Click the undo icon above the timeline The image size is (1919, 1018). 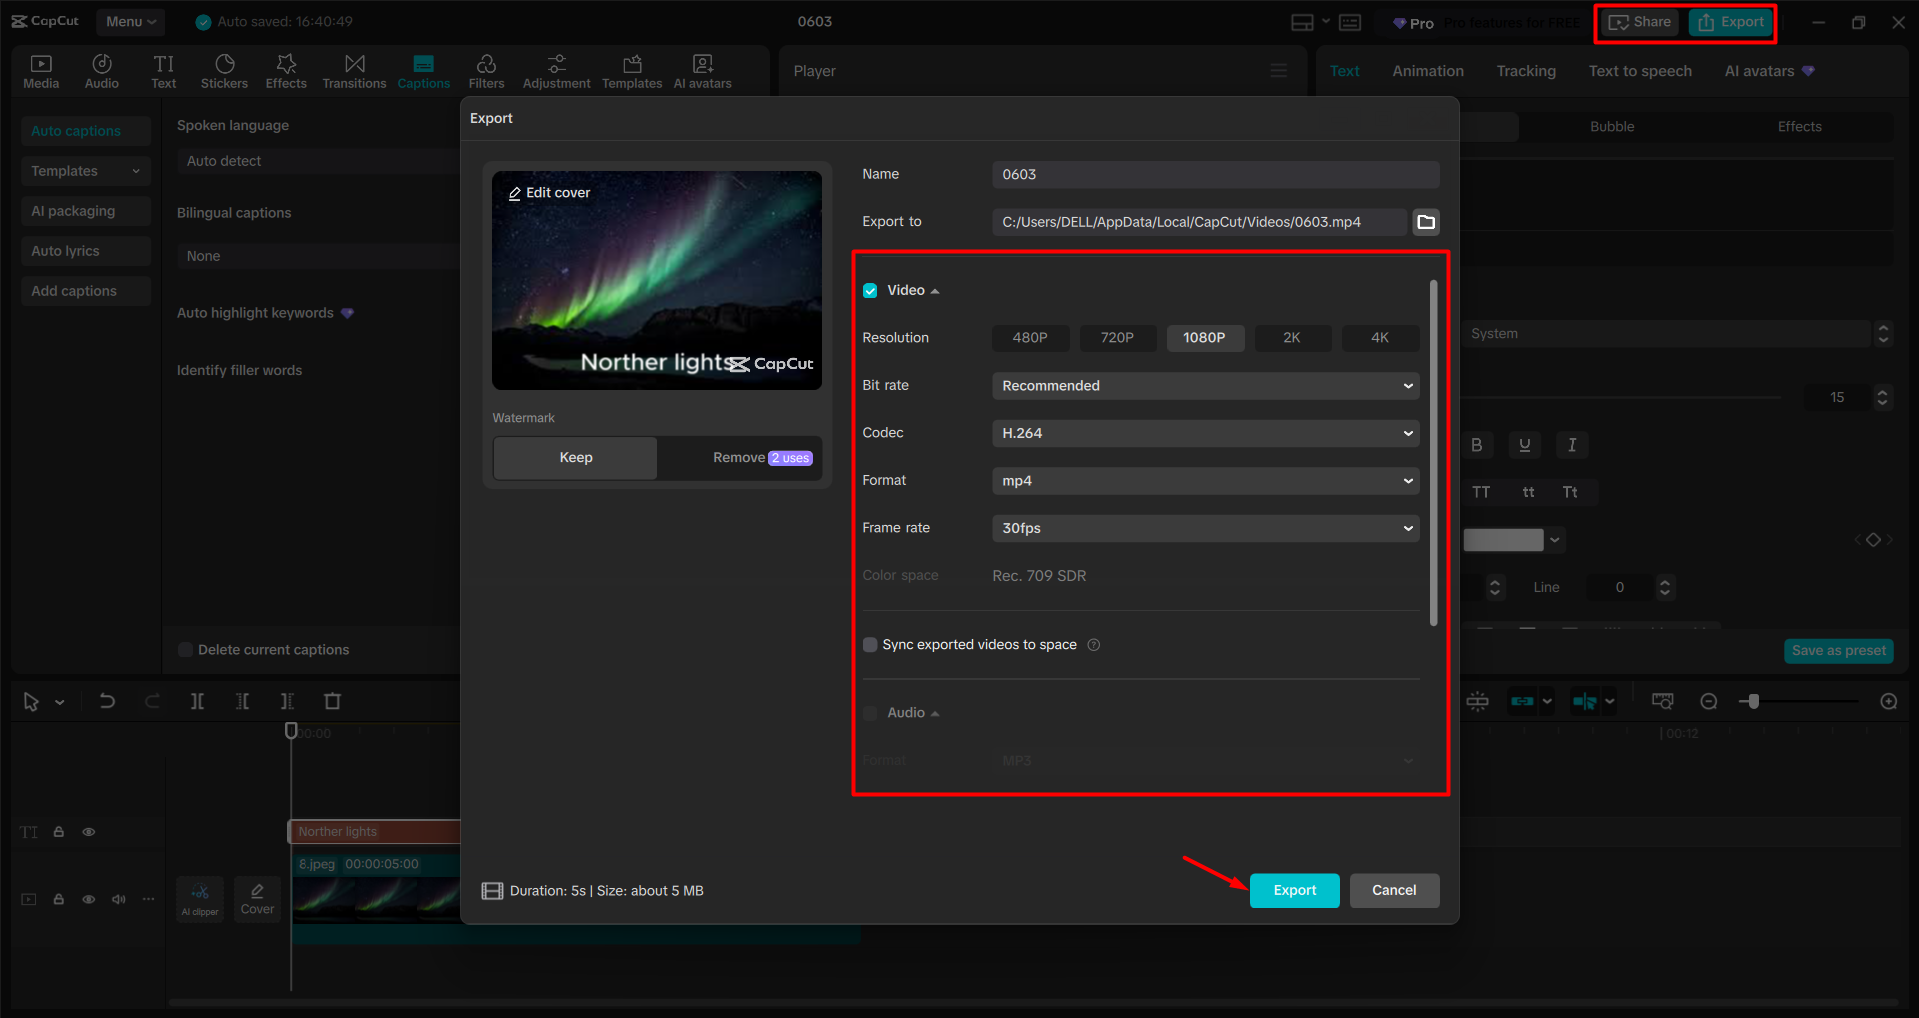[108, 701]
